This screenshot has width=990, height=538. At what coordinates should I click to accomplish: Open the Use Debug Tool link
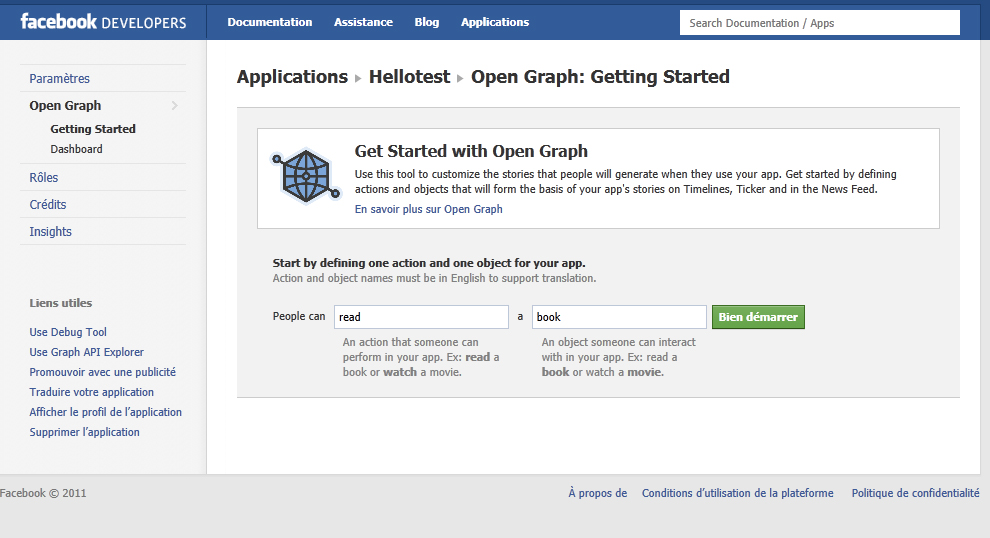[68, 332]
